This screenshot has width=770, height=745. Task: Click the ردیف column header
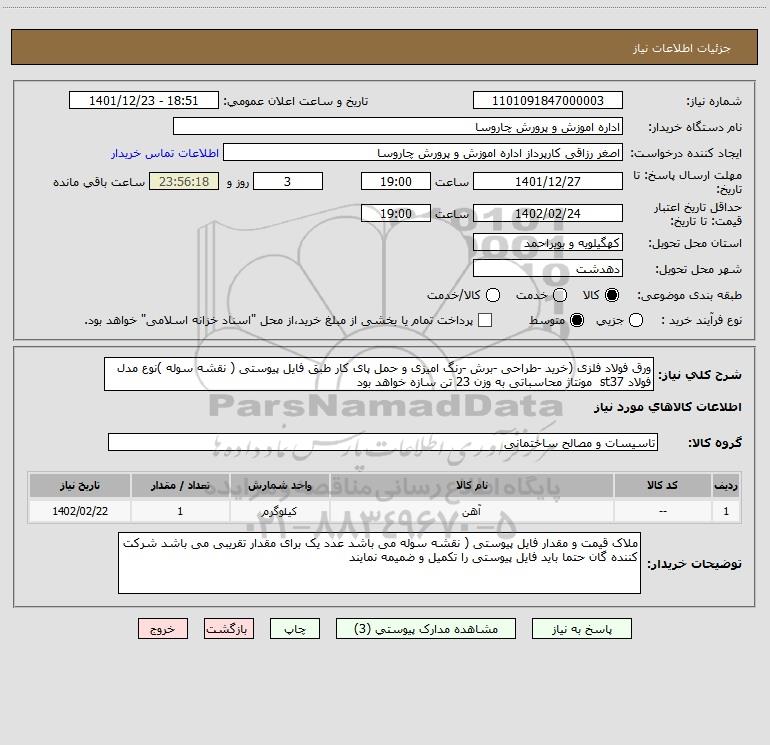tap(726, 486)
